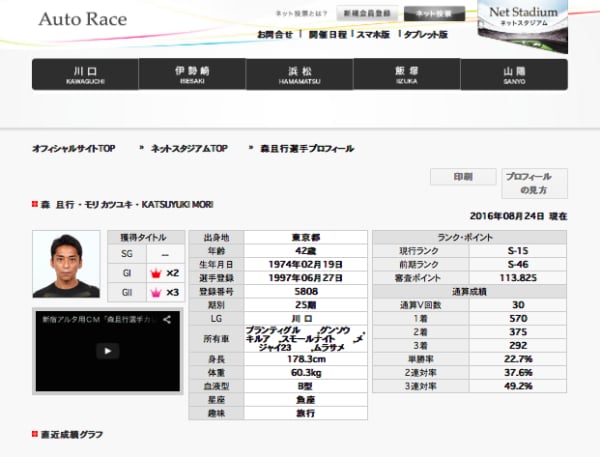
Task: Click 2着 count 375
Action: point(518,332)
